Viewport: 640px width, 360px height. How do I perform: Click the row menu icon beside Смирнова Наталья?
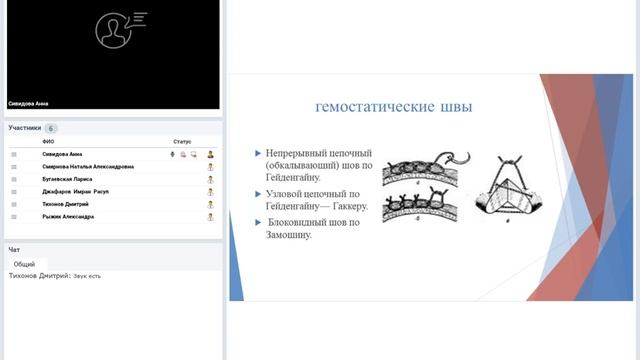tap(14, 167)
